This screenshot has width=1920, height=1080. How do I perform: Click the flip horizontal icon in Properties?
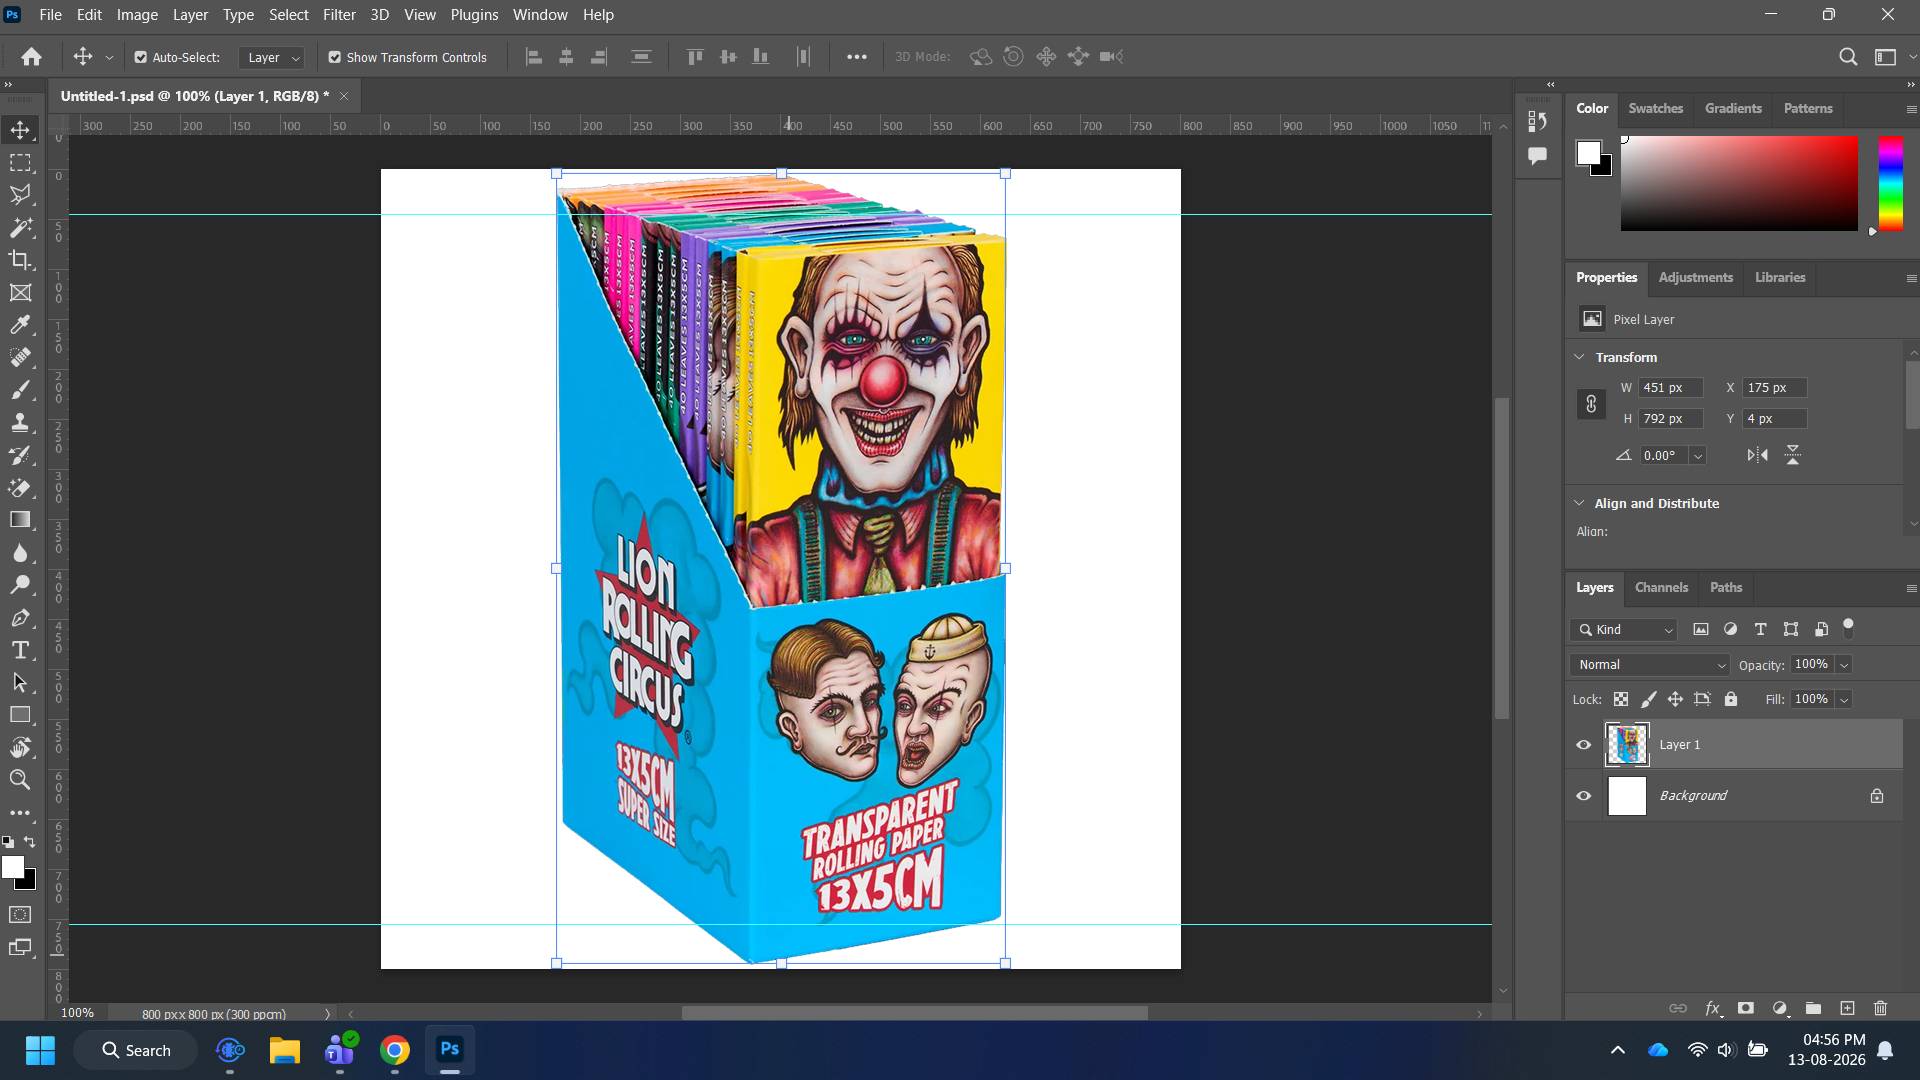1757,455
